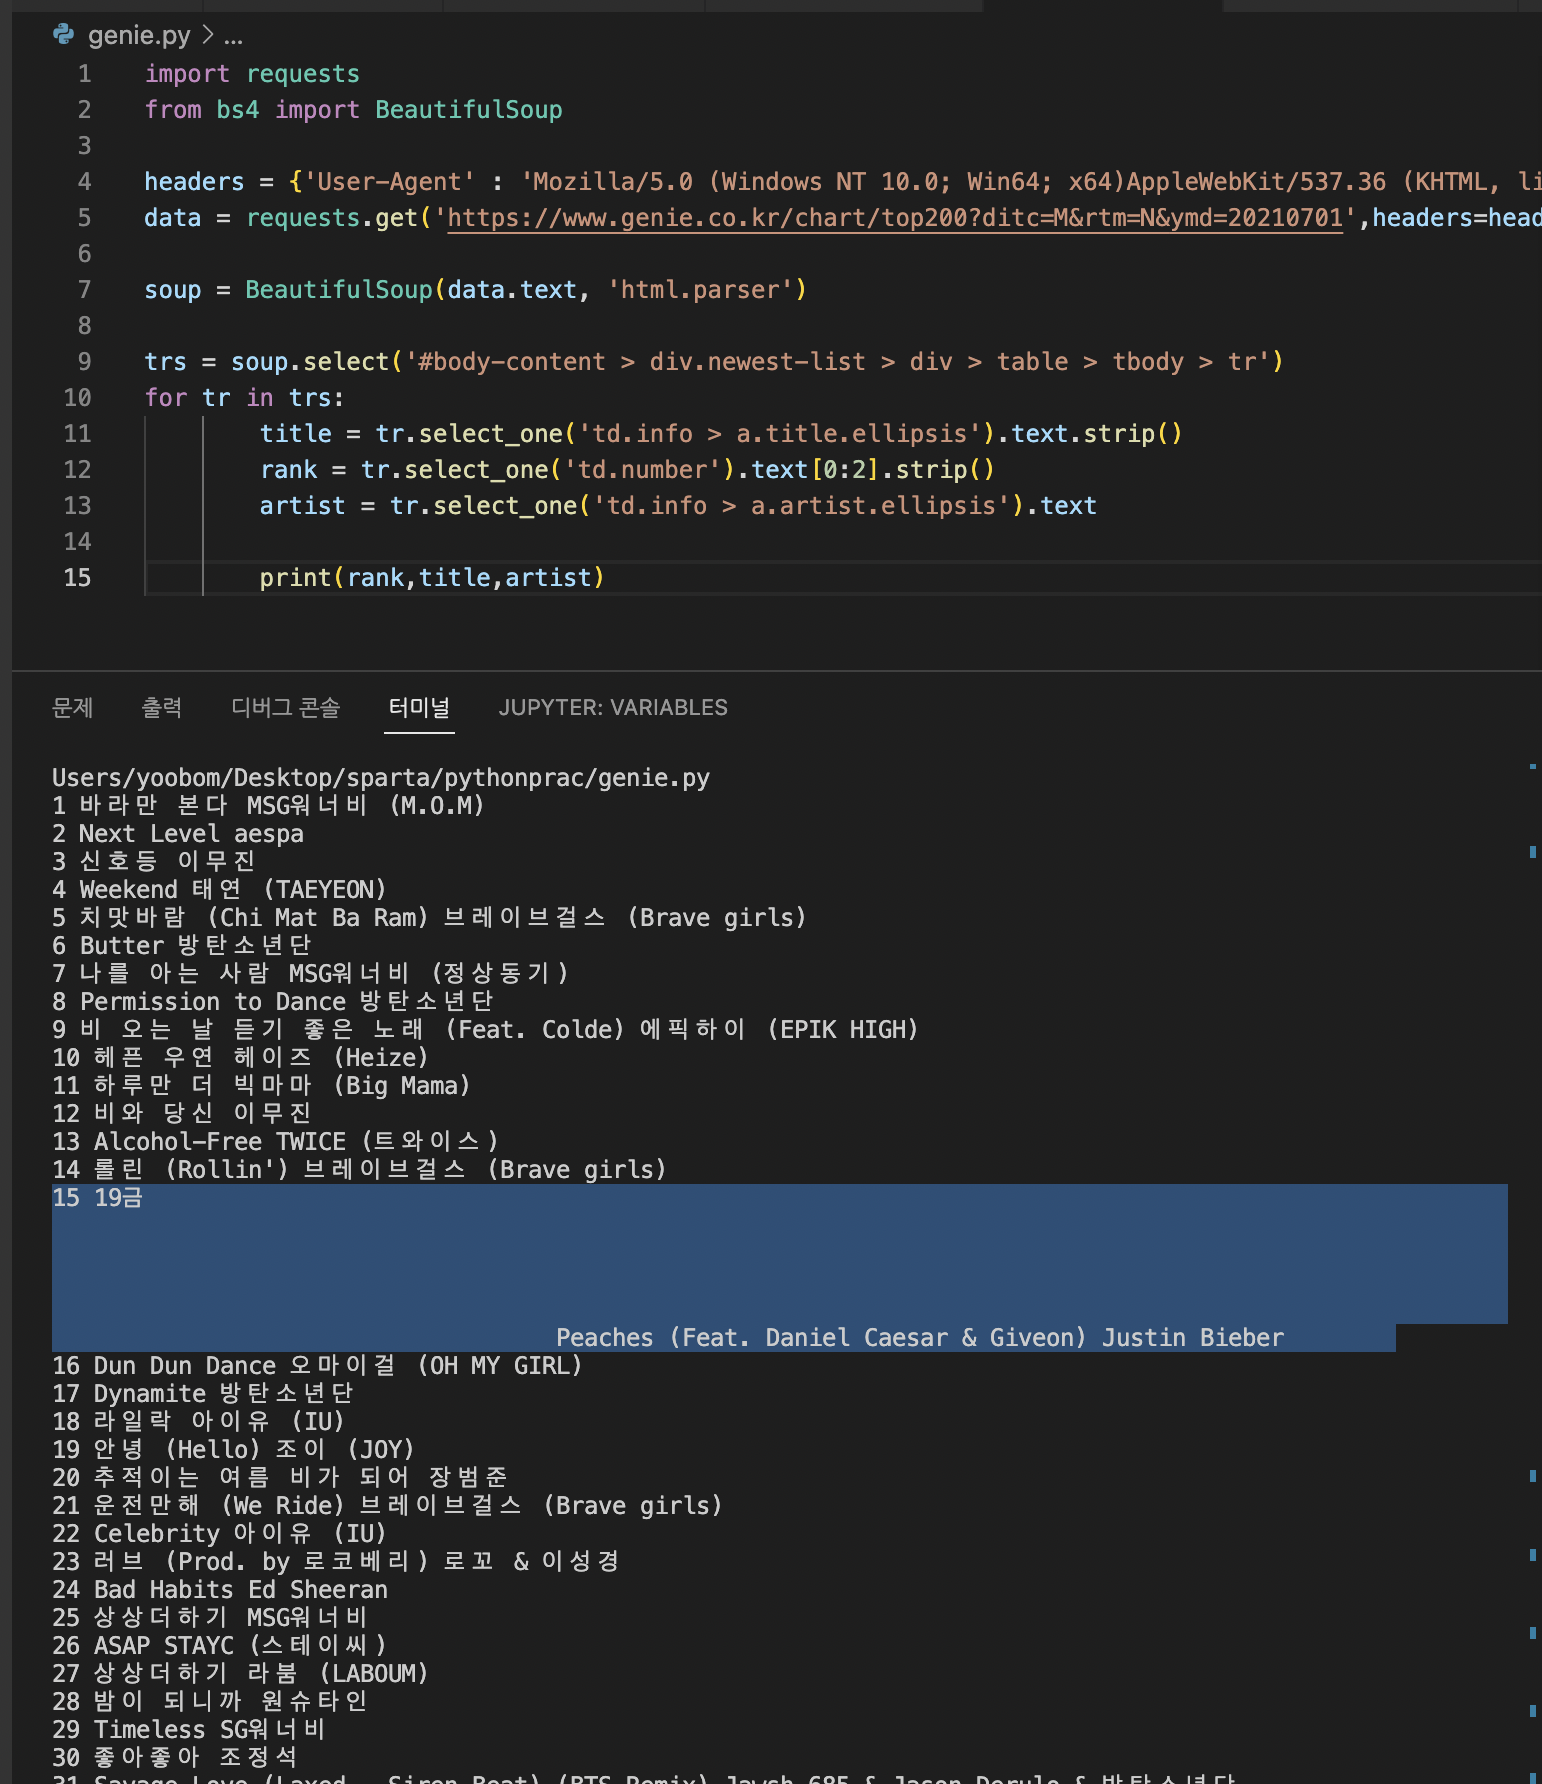Click terminal row '16 Dun Dun Dance 오마이걸 (OH MY GIRL)'
This screenshot has height=1784, width=1542.
coord(317,1366)
